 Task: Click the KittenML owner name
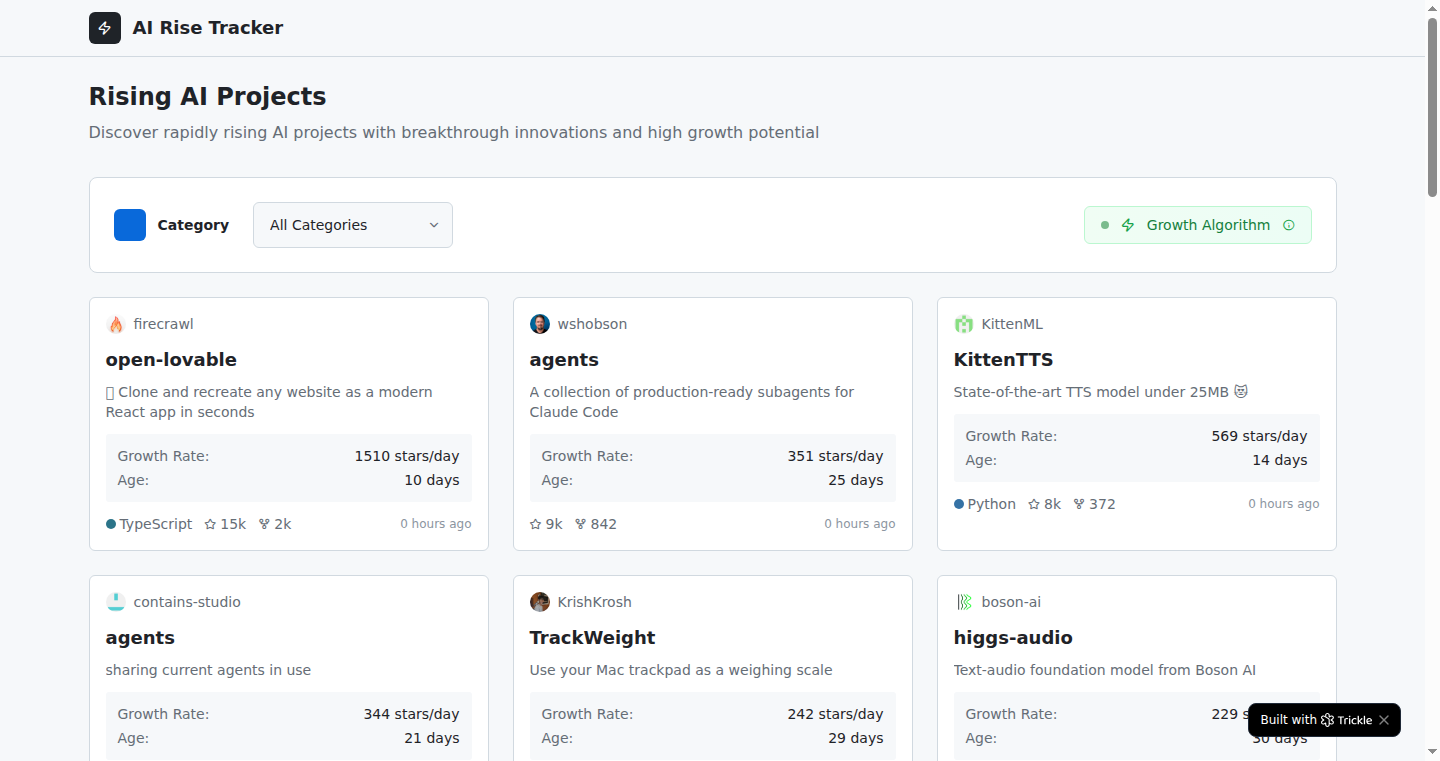tap(1012, 324)
